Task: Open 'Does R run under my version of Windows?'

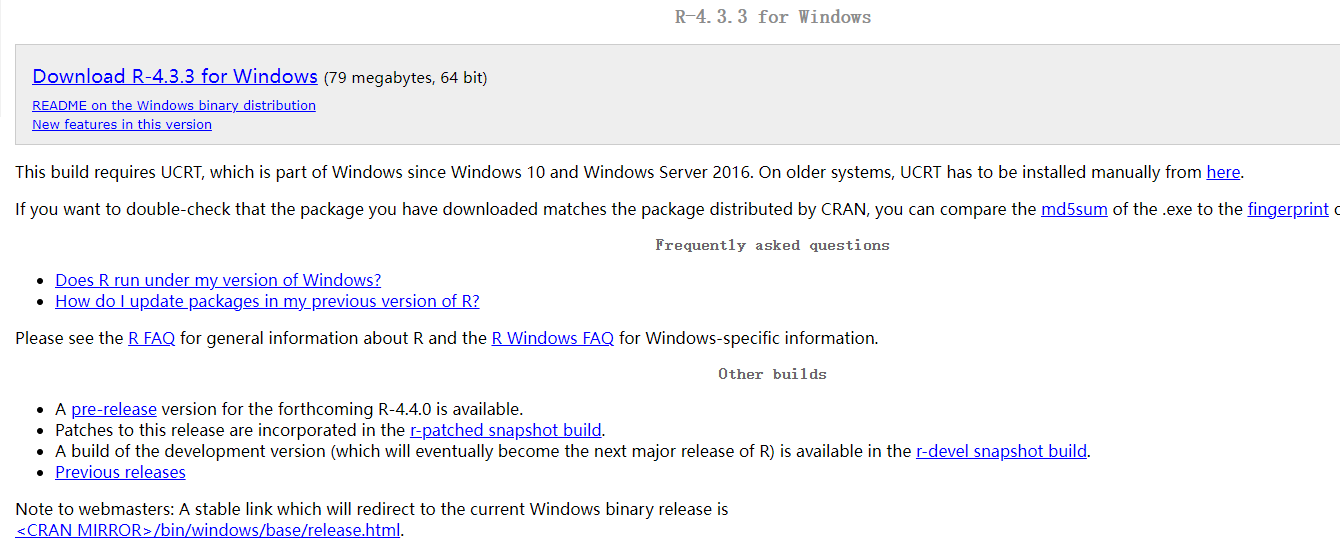Action: point(218,280)
